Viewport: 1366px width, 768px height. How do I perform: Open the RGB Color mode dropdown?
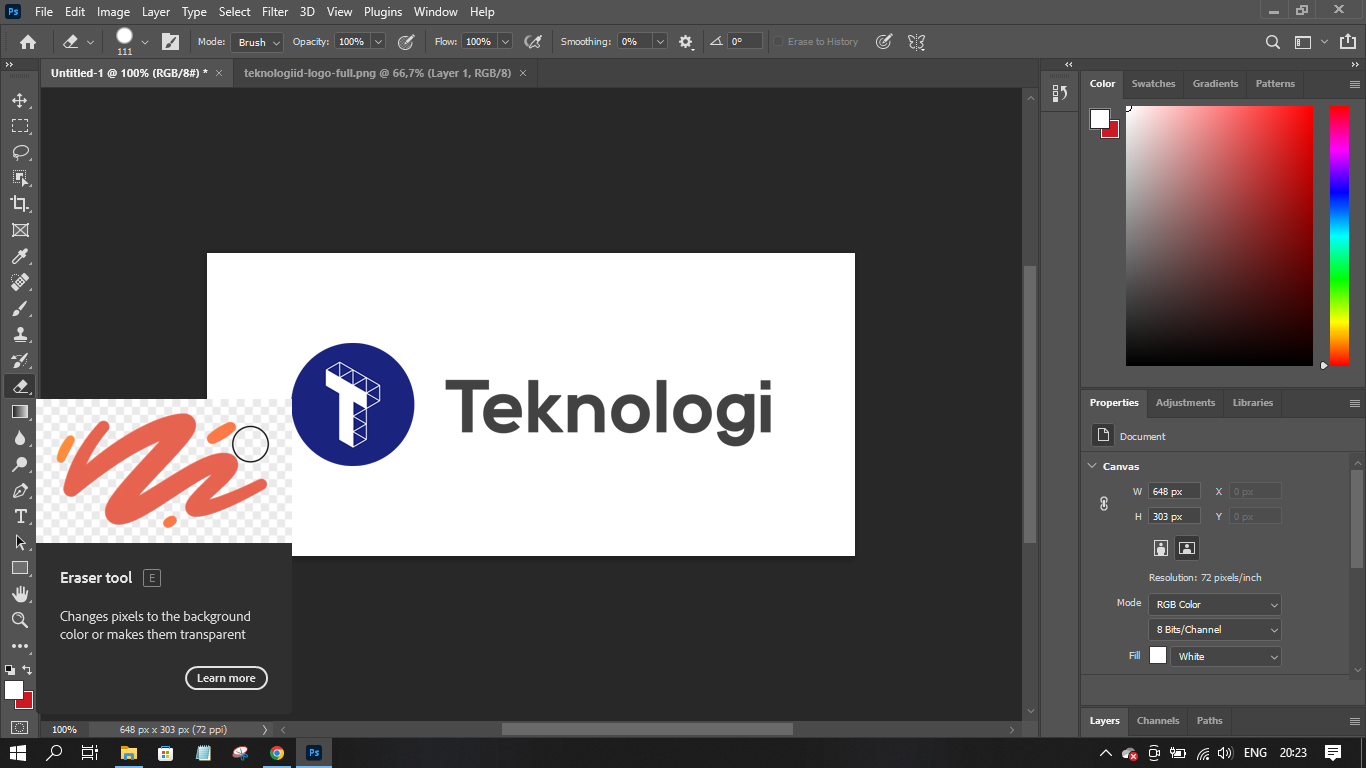point(1214,604)
